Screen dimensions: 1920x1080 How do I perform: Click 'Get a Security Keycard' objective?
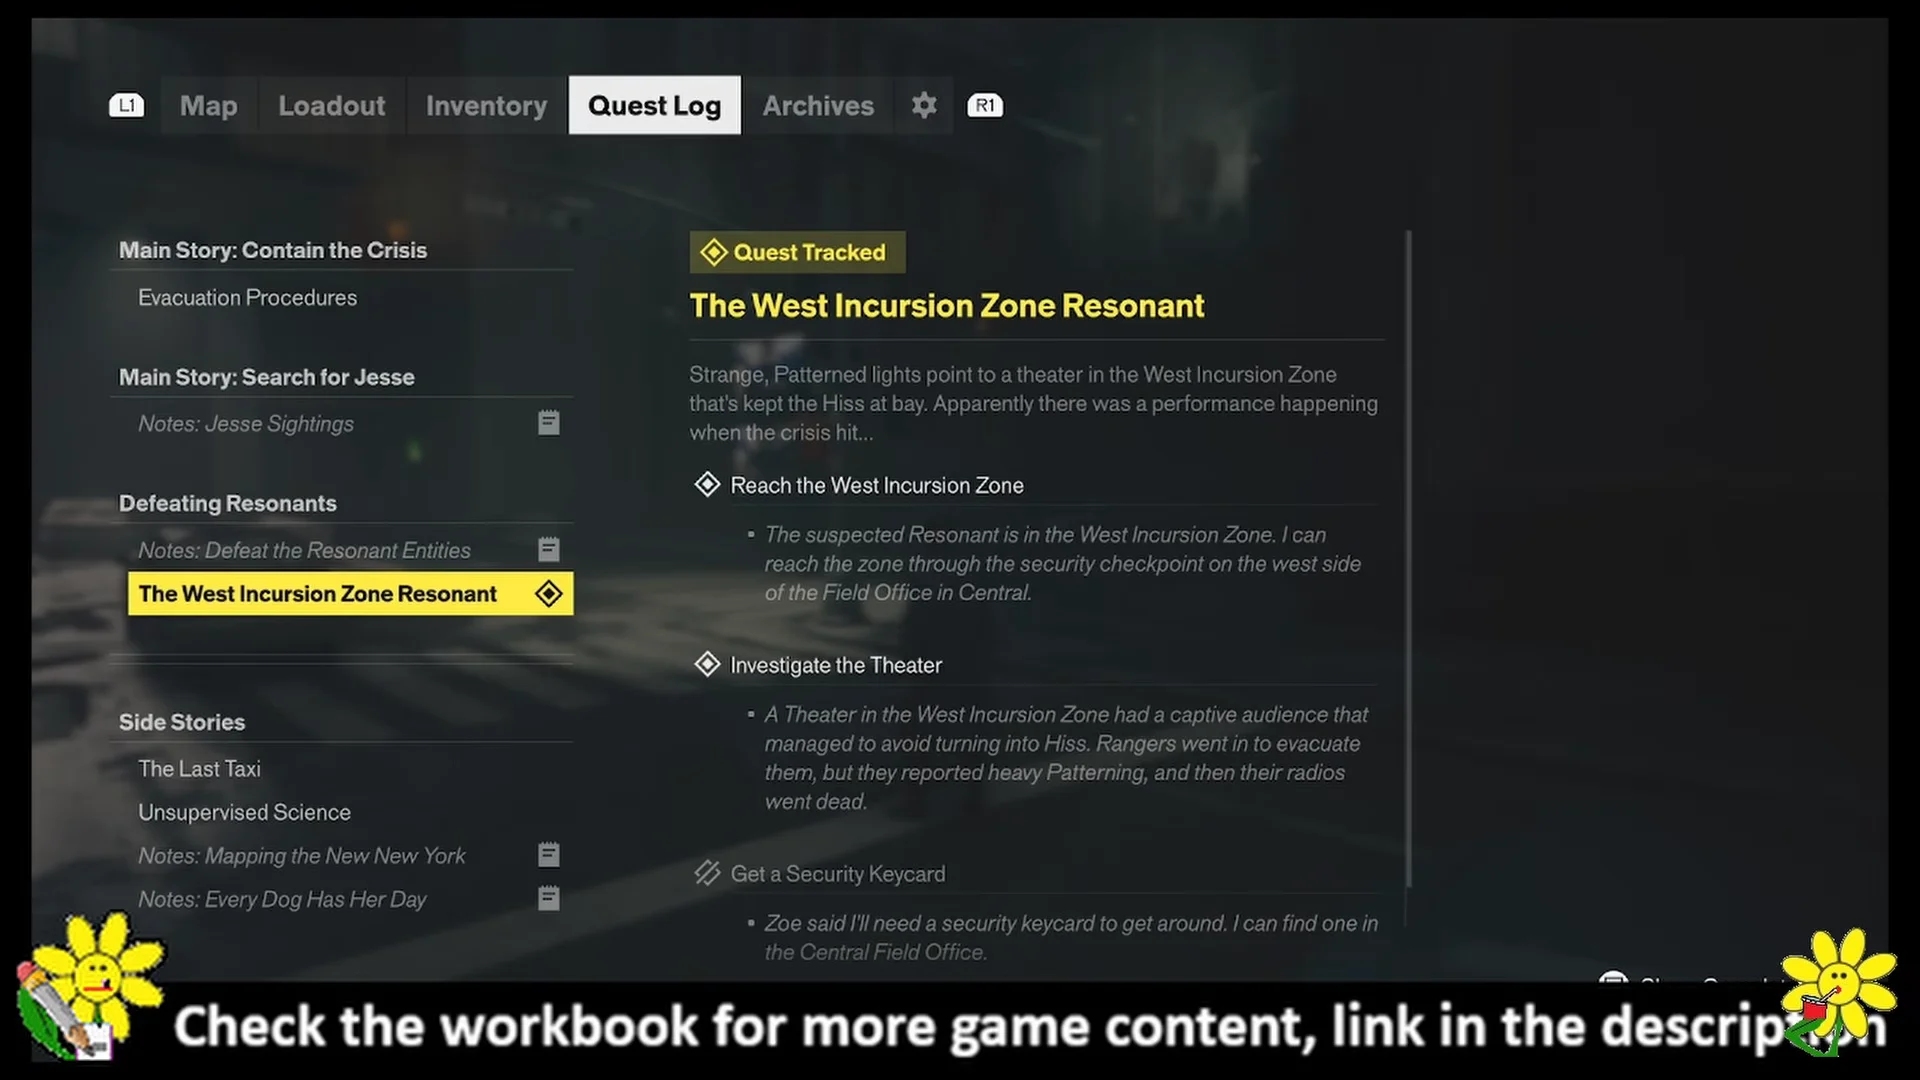(x=838, y=874)
